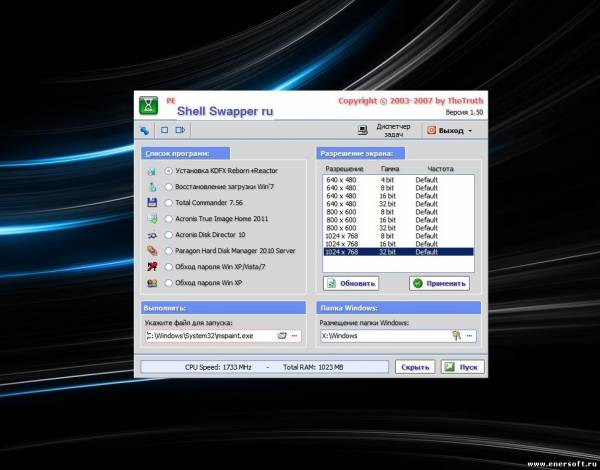Screen dimensions: 600x470
Task: Expand the Выход dropdown arrow
Action: pos(470,131)
